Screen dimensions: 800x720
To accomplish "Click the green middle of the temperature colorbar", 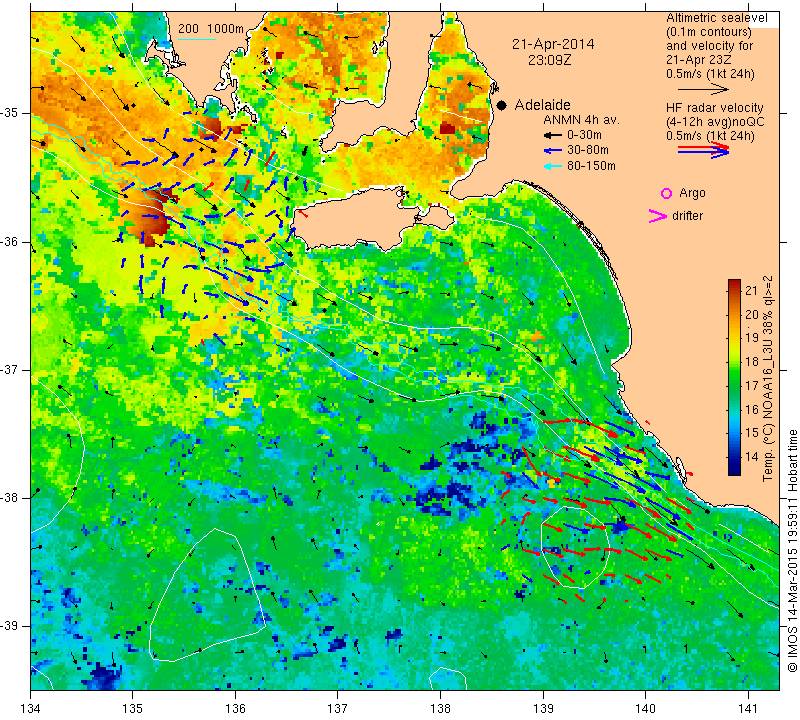I will (734, 378).
